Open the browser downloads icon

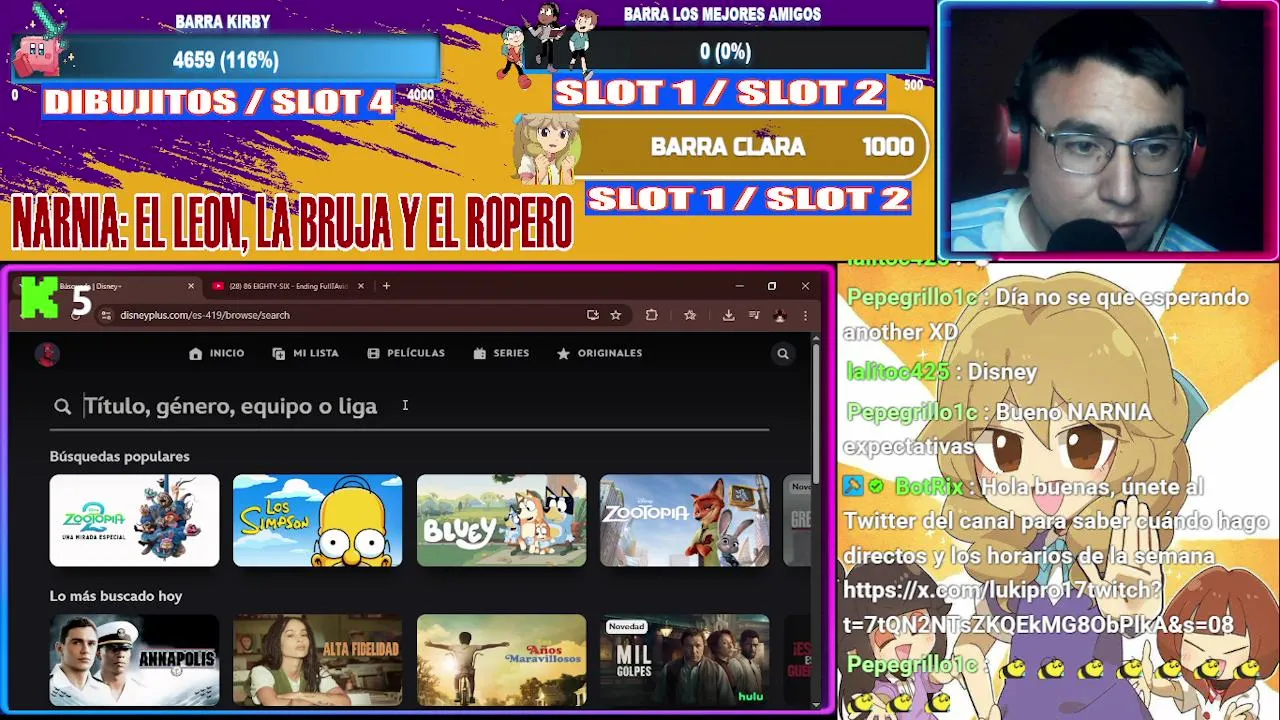click(x=728, y=315)
